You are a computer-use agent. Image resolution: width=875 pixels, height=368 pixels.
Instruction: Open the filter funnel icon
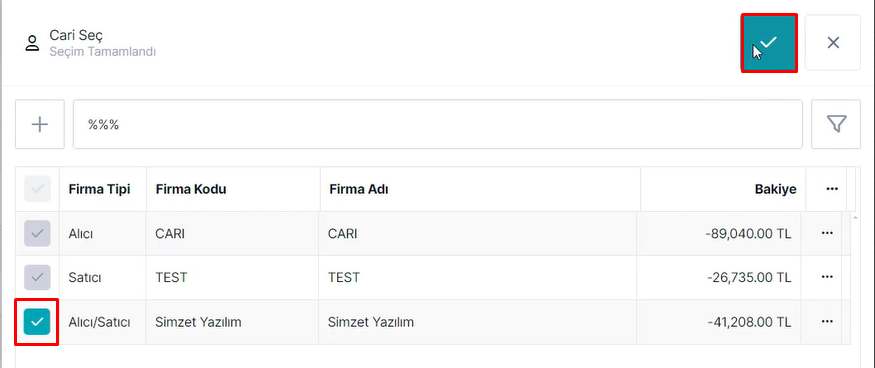pyautogui.click(x=836, y=124)
